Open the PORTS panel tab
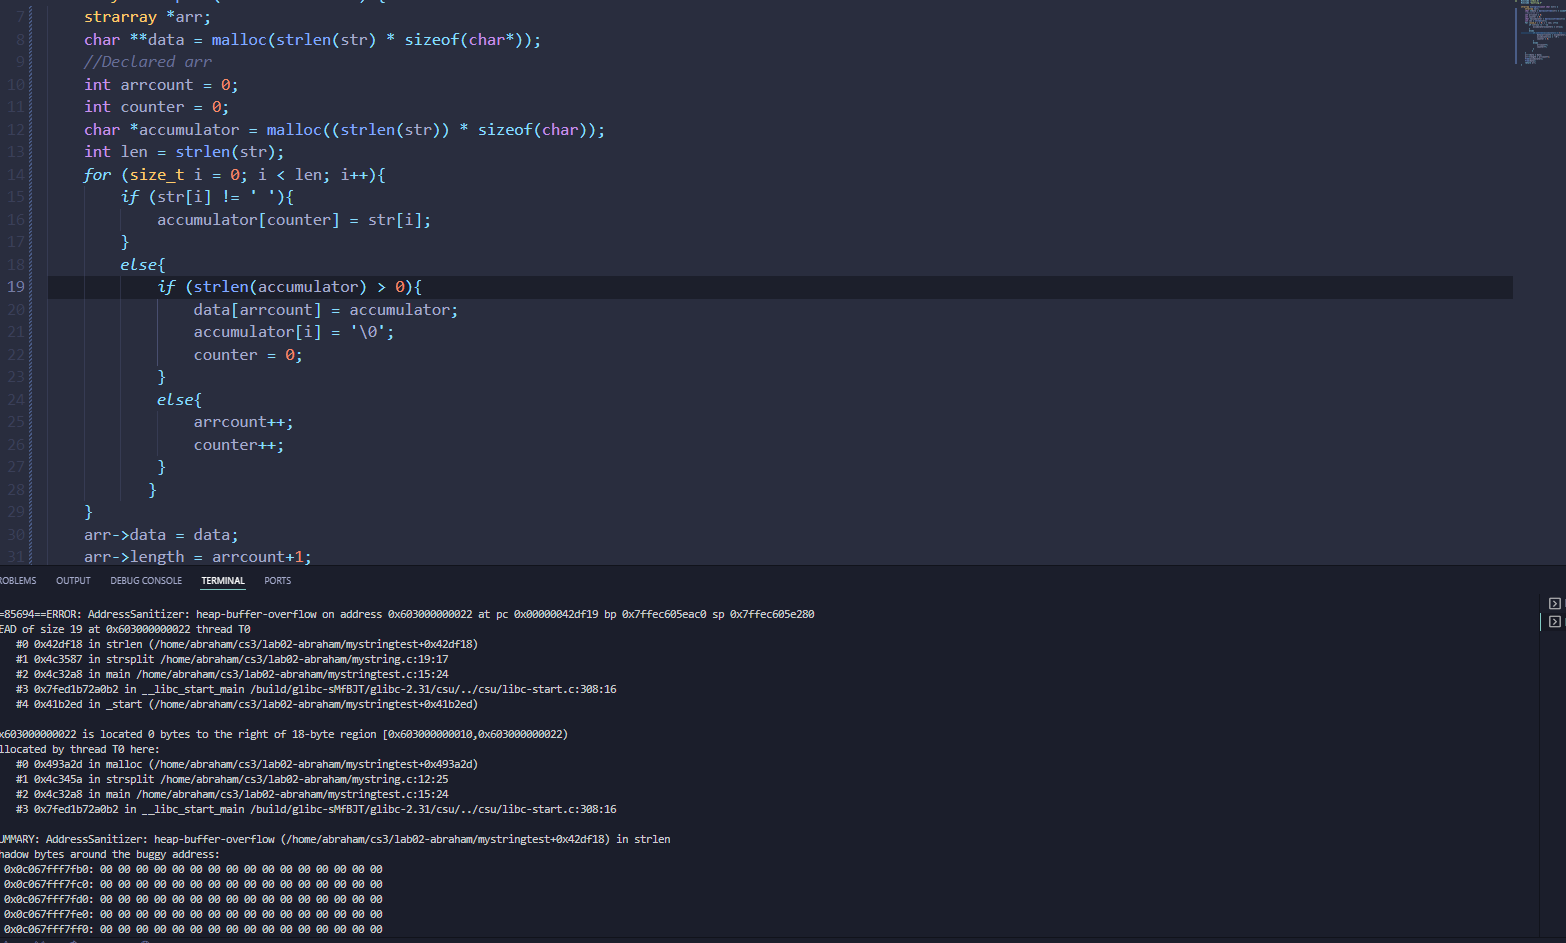The width and height of the screenshot is (1566, 943). tap(277, 581)
